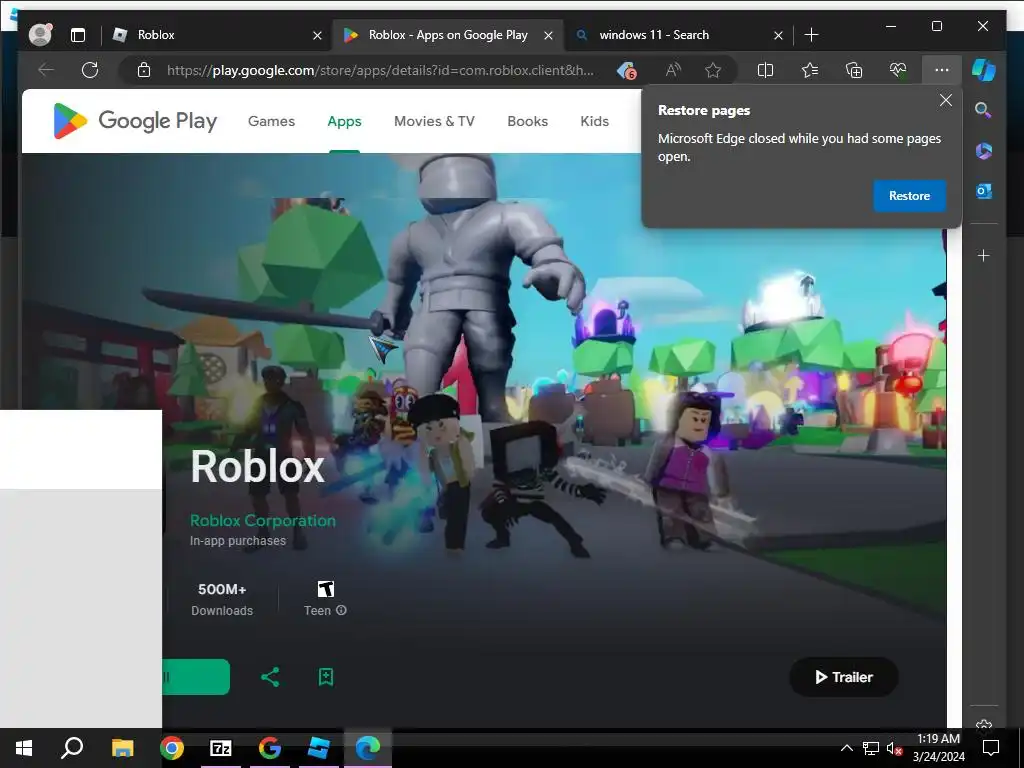
Task: Open the Kids section
Action: [x=594, y=121]
